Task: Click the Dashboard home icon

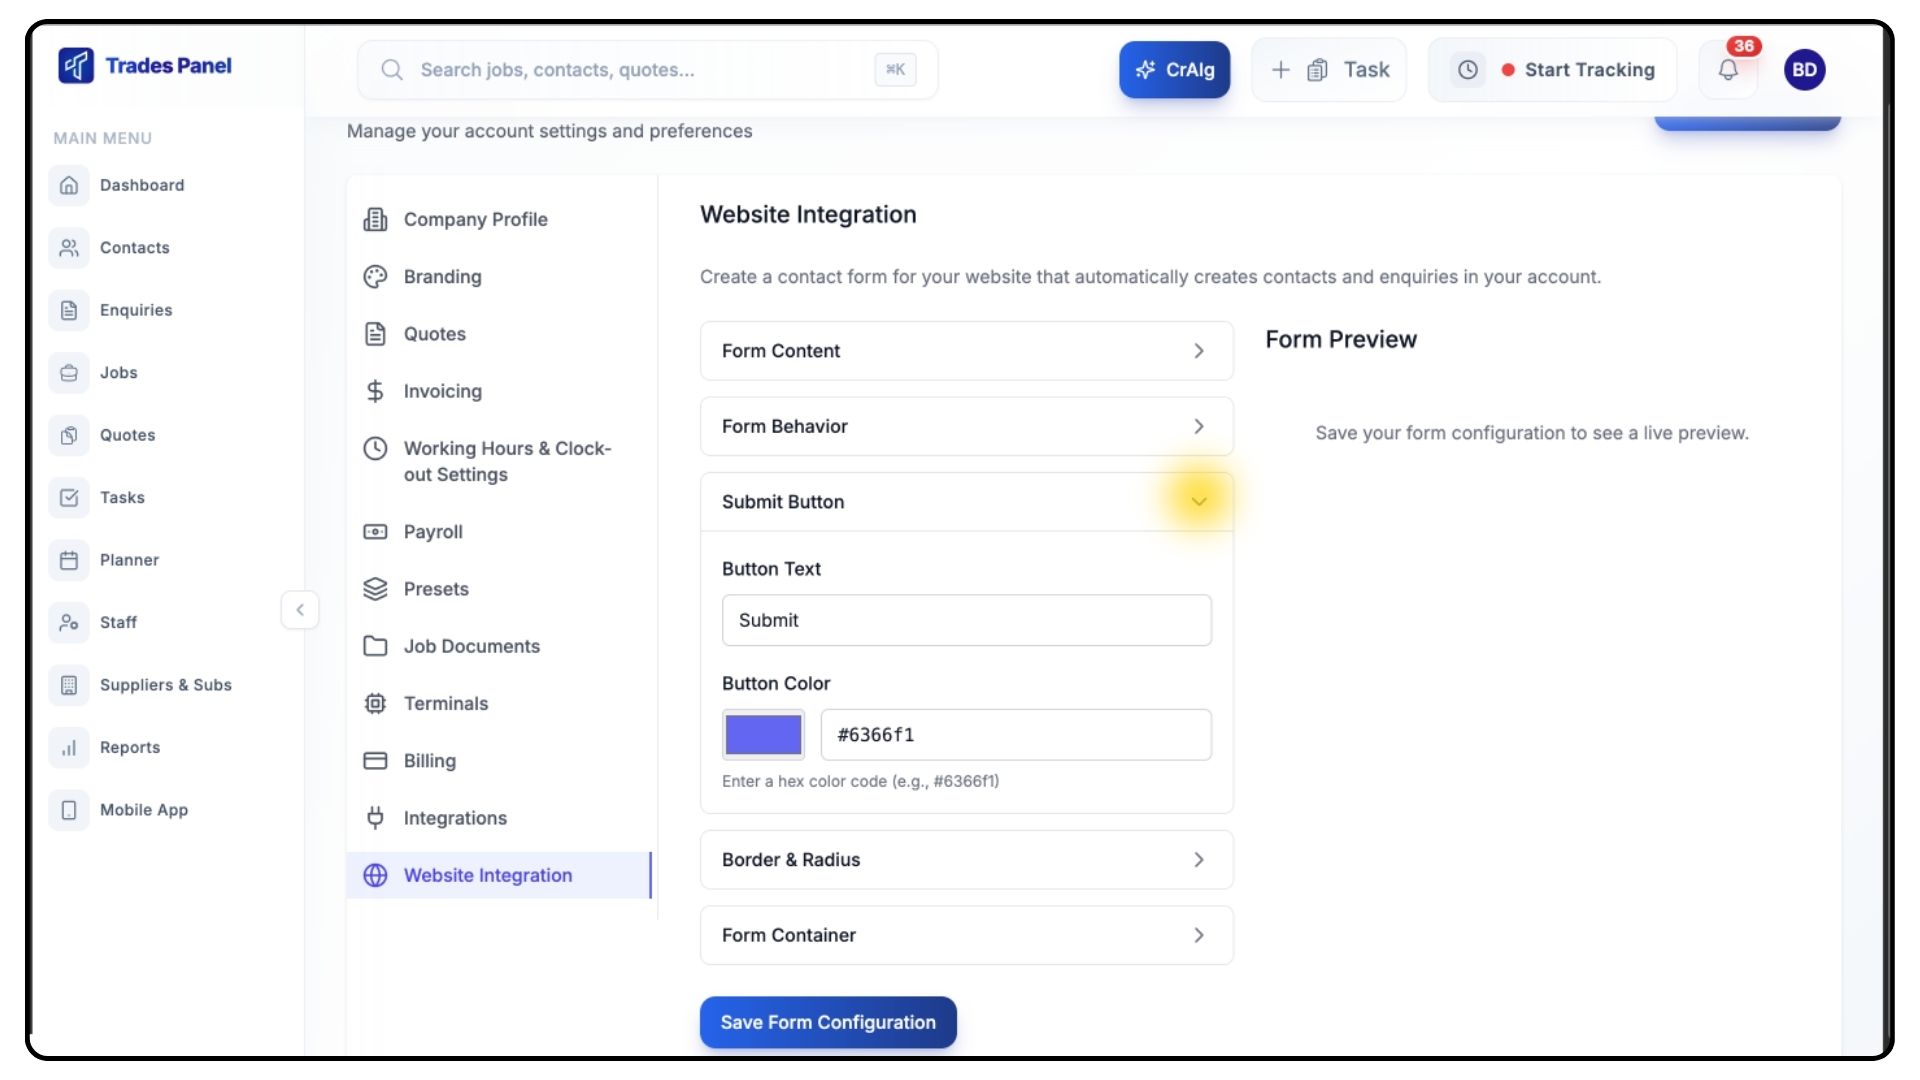Action: point(69,185)
